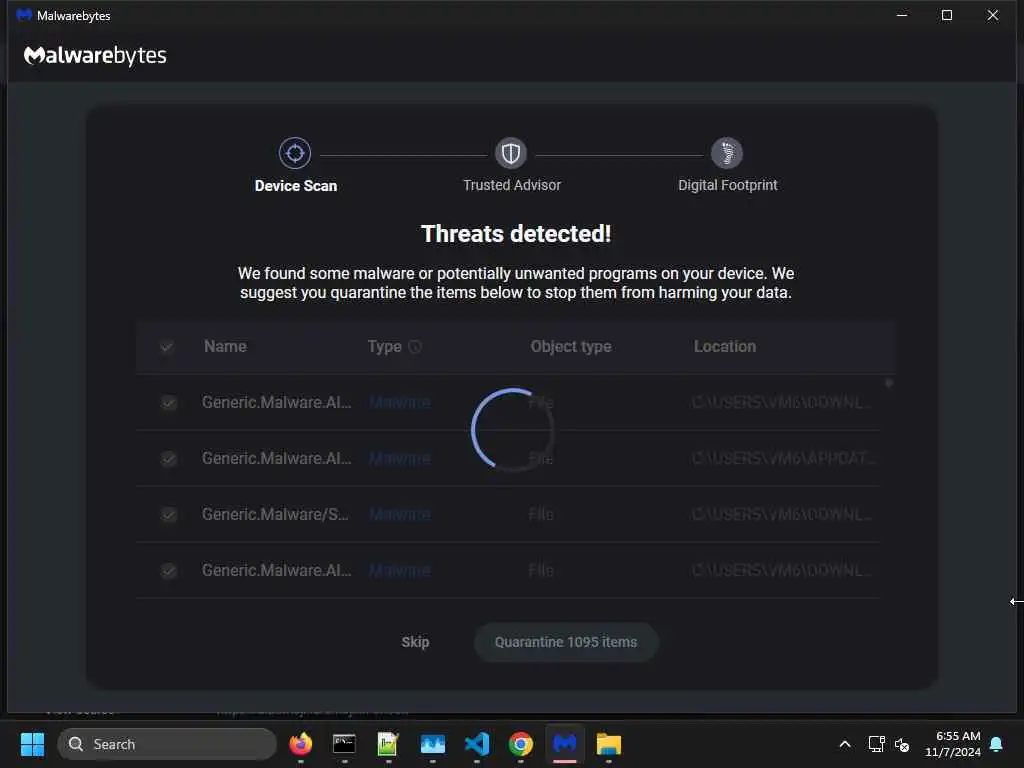
Task: Click the Generic.Malware/S... threat name
Action: (275, 515)
